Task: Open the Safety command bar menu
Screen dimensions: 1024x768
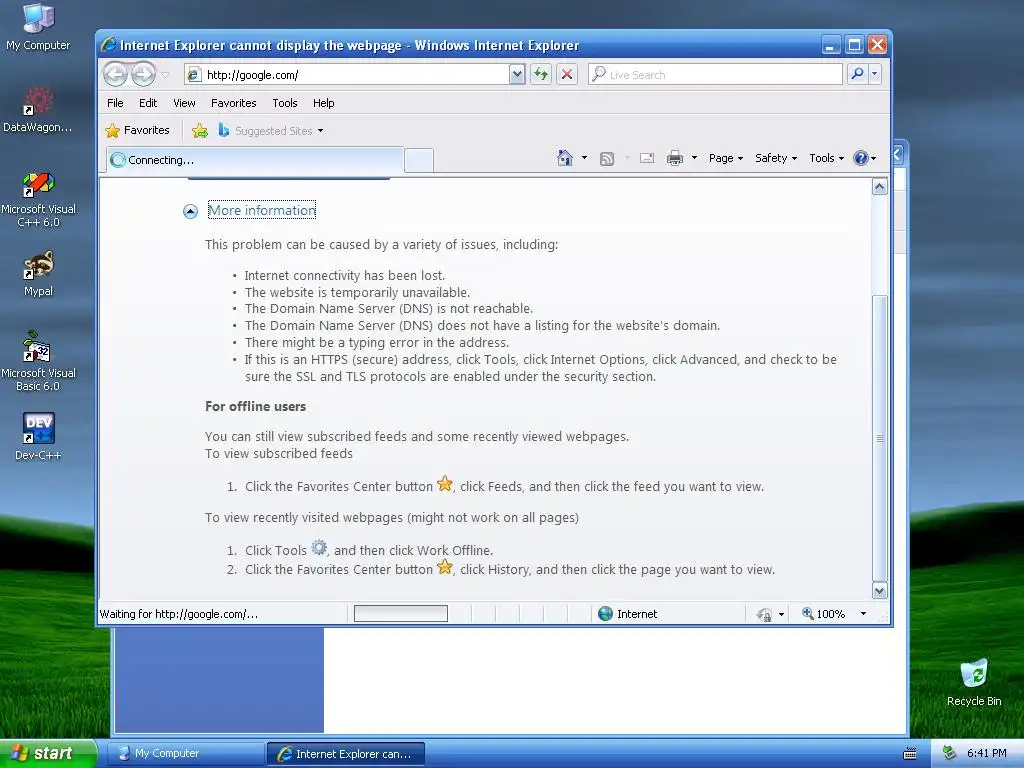Action: coord(776,158)
